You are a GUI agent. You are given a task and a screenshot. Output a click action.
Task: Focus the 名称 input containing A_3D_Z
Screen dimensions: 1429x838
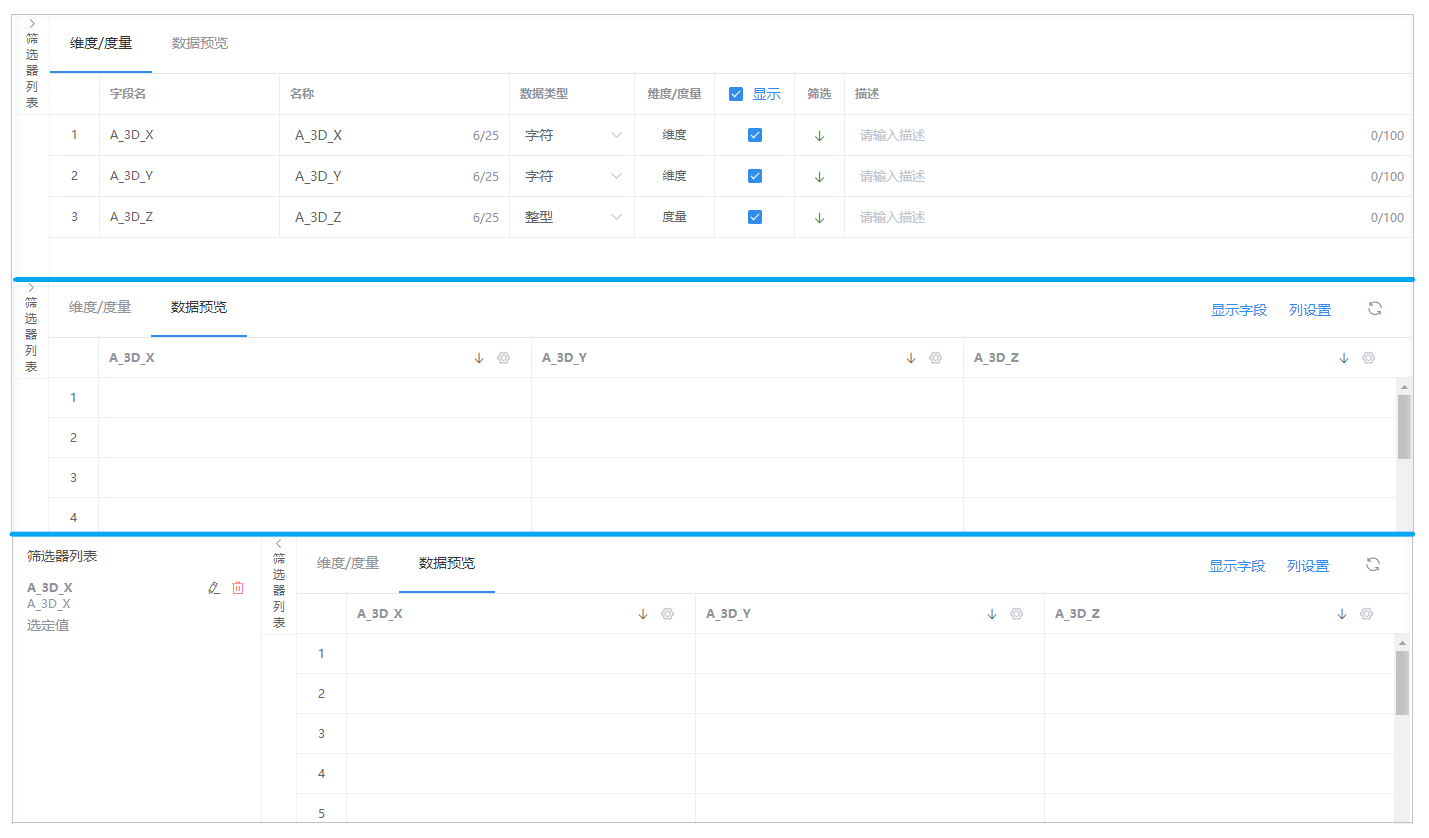tap(395, 217)
